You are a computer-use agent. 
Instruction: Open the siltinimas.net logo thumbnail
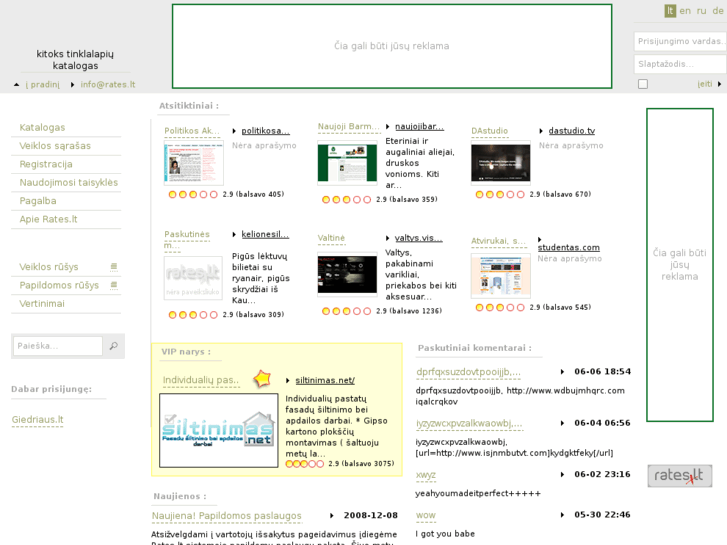(218, 430)
